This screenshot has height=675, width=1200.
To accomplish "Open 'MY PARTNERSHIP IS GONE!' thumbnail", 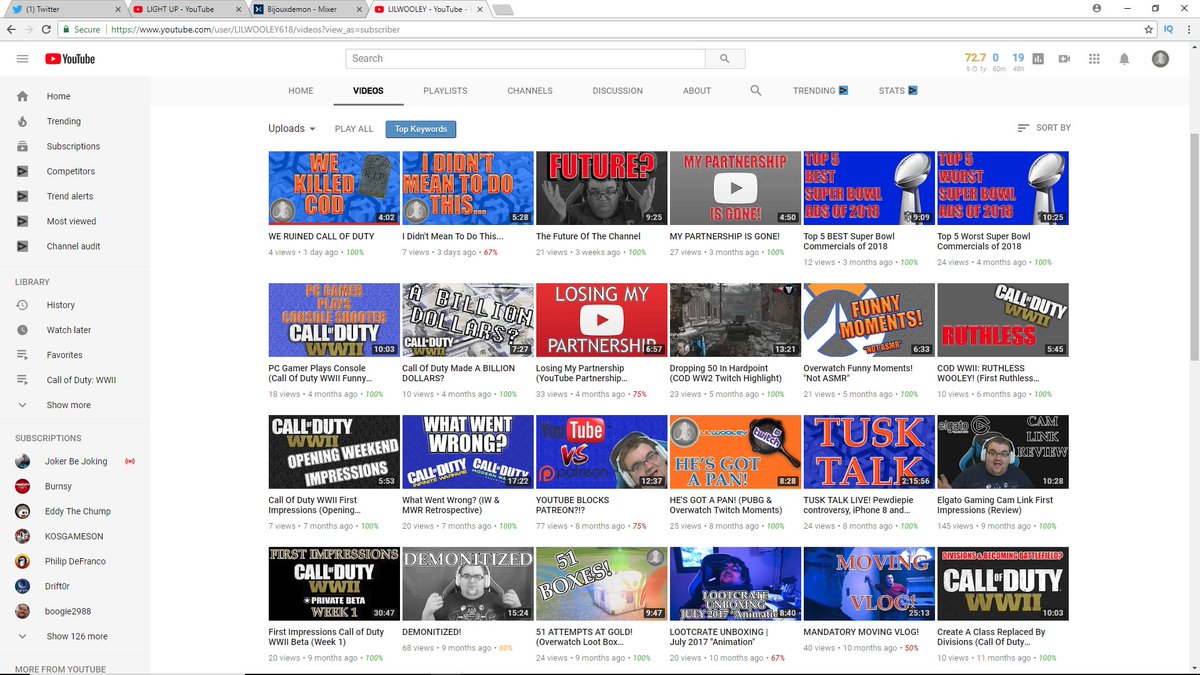I will pyautogui.click(x=735, y=188).
